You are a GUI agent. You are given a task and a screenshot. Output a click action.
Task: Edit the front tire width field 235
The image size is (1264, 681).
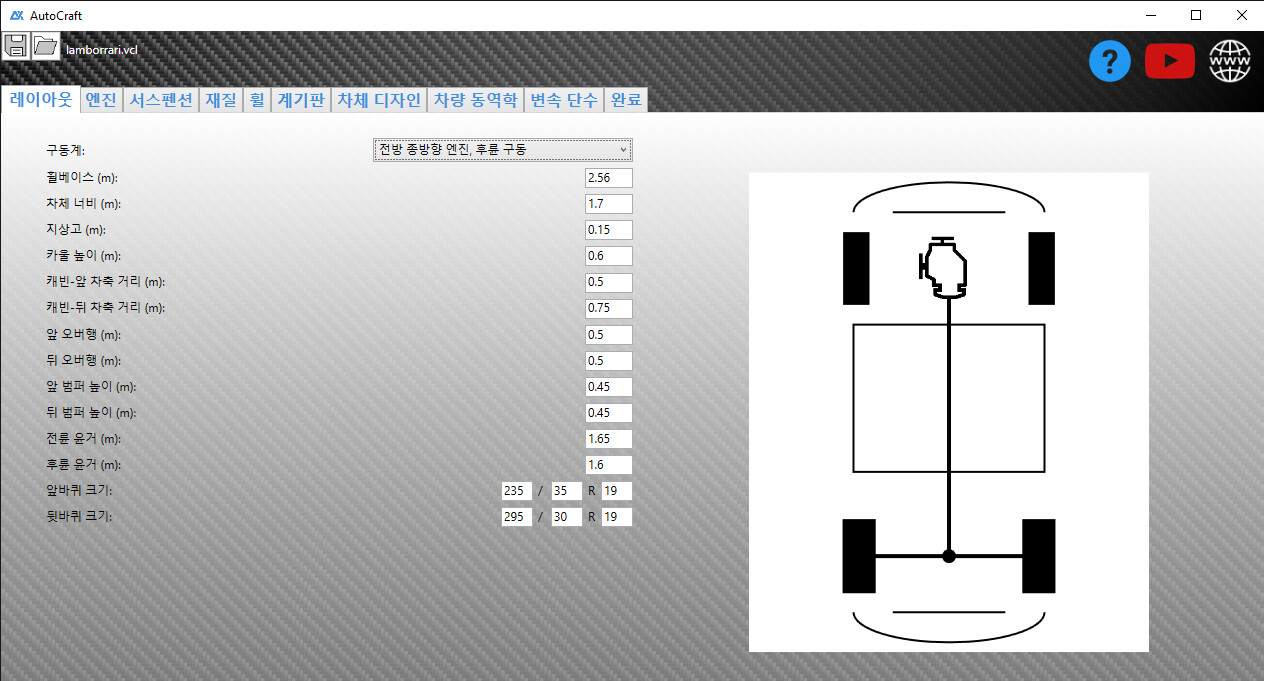[x=516, y=491]
